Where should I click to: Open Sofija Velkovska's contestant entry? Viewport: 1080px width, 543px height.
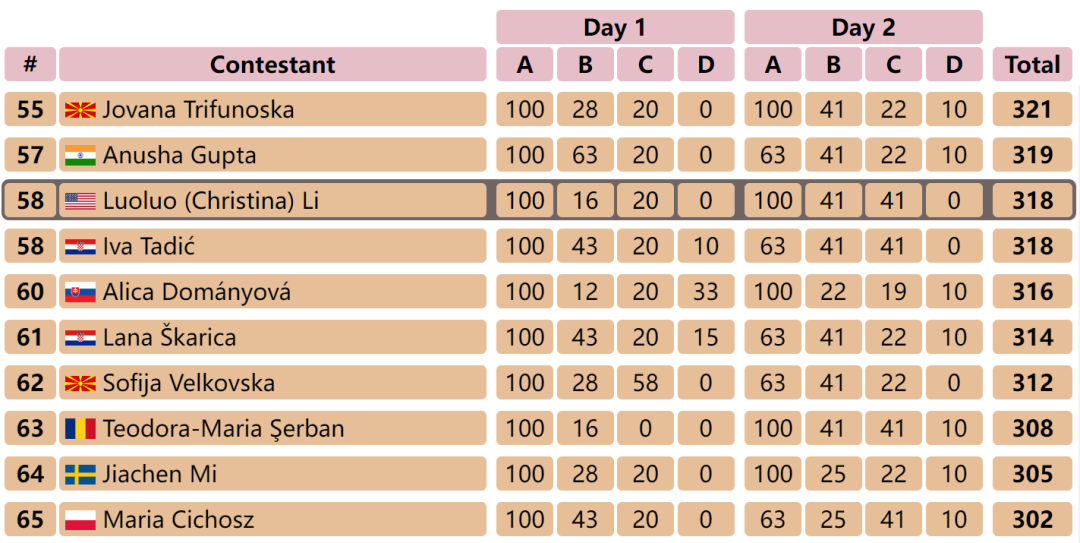click(189, 383)
